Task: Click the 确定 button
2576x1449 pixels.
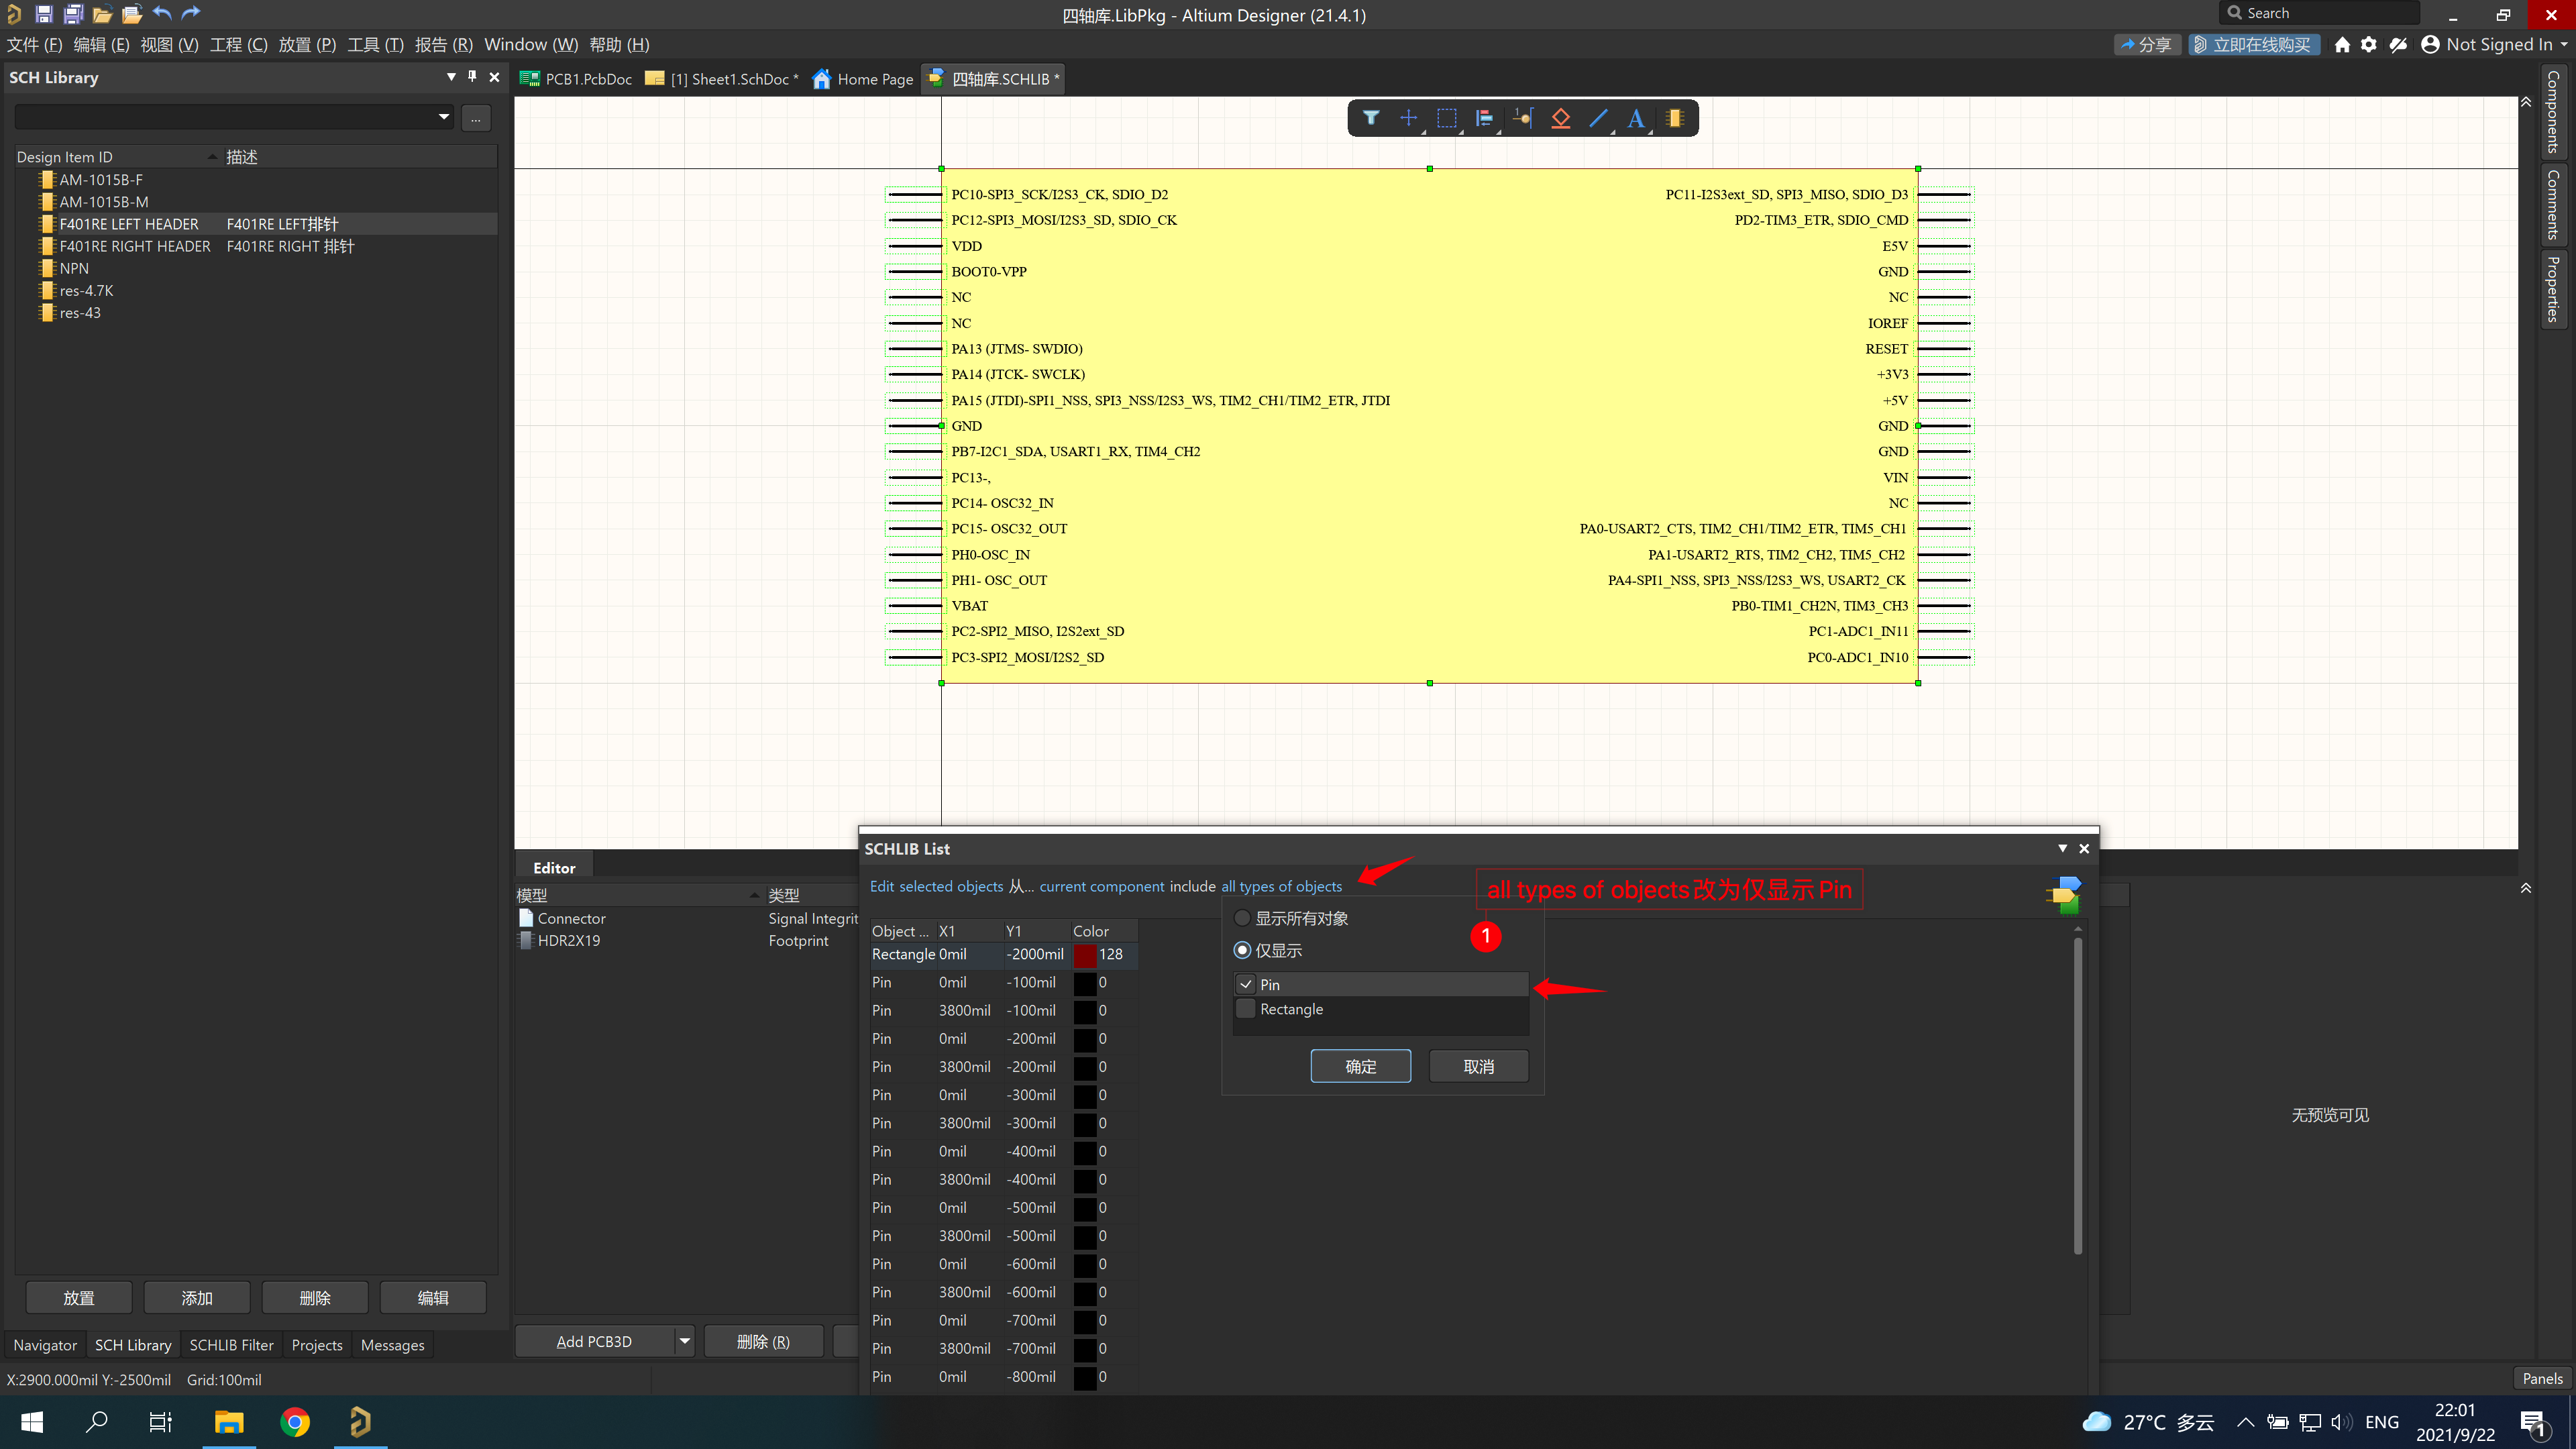Action: tap(1360, 1066)
